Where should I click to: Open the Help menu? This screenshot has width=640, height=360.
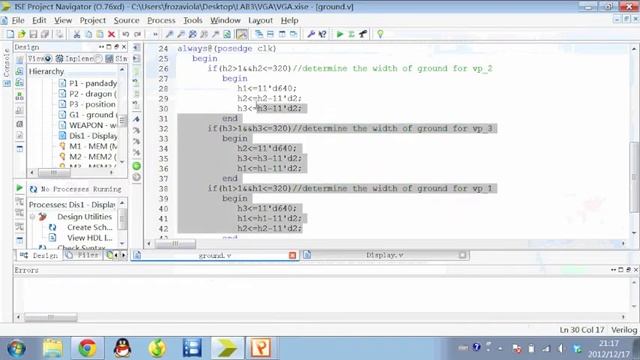pos(289,20)
